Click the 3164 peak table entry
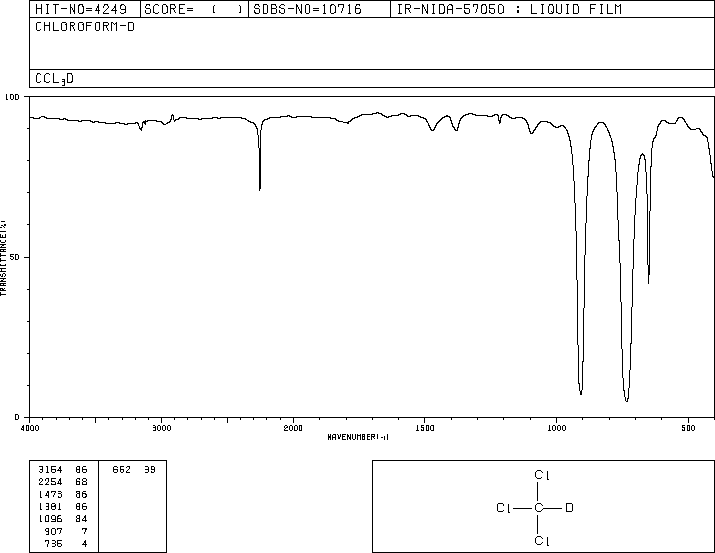Image resolution: width=715 pixels, height=553 pixels. click(63, 470)
